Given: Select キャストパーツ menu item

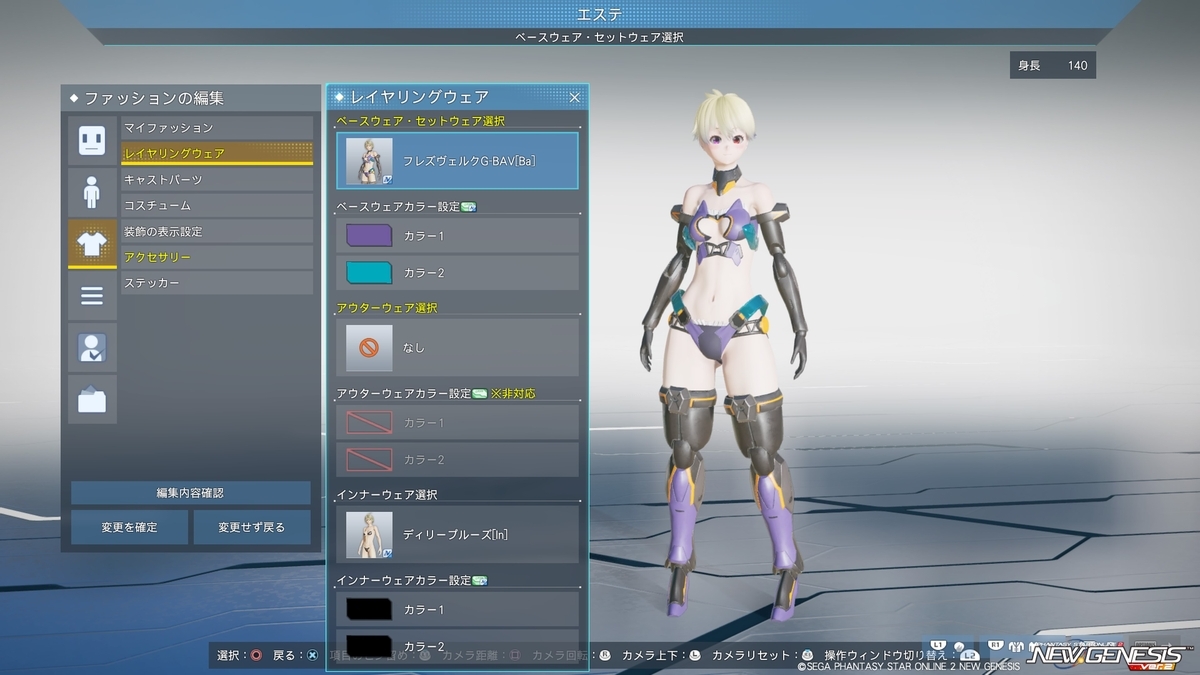Looking at the screenshot, I should pos(217,180).
